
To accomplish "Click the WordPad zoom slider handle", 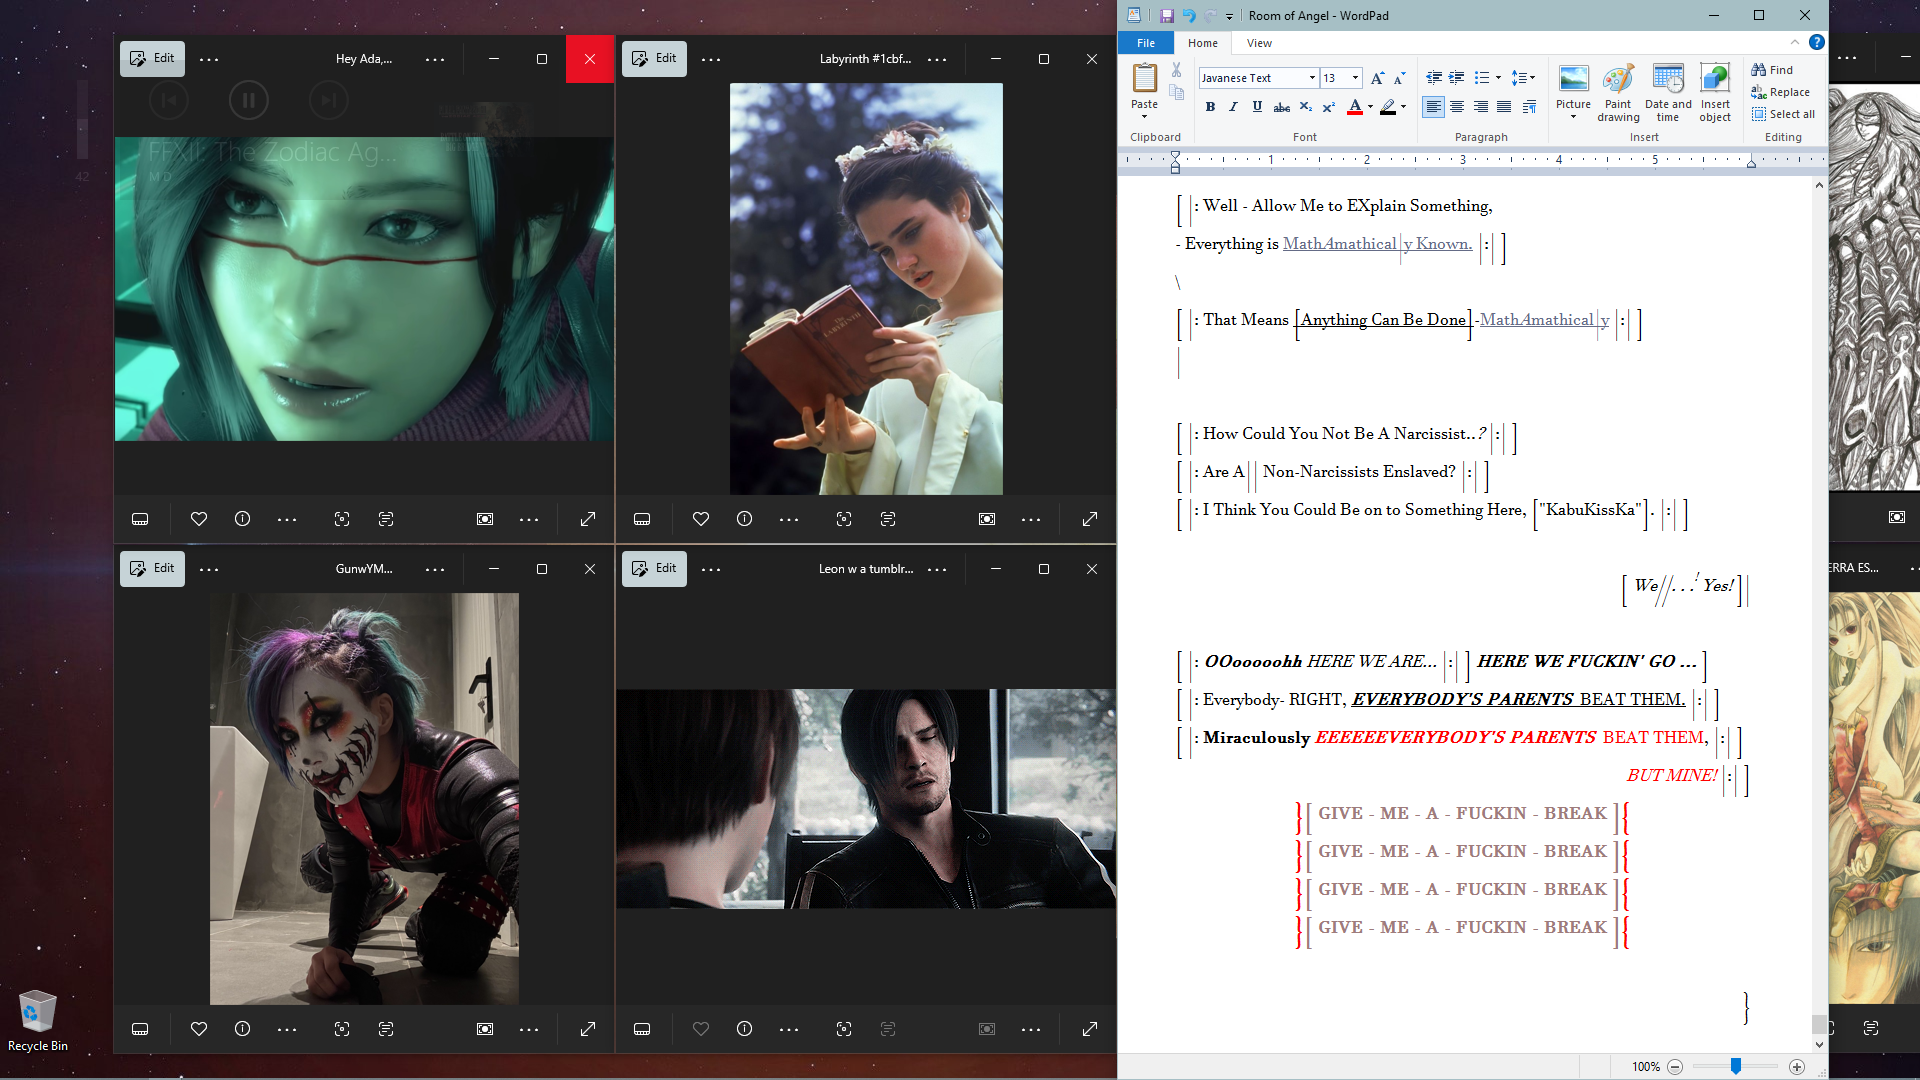I will point(1736,1067).
